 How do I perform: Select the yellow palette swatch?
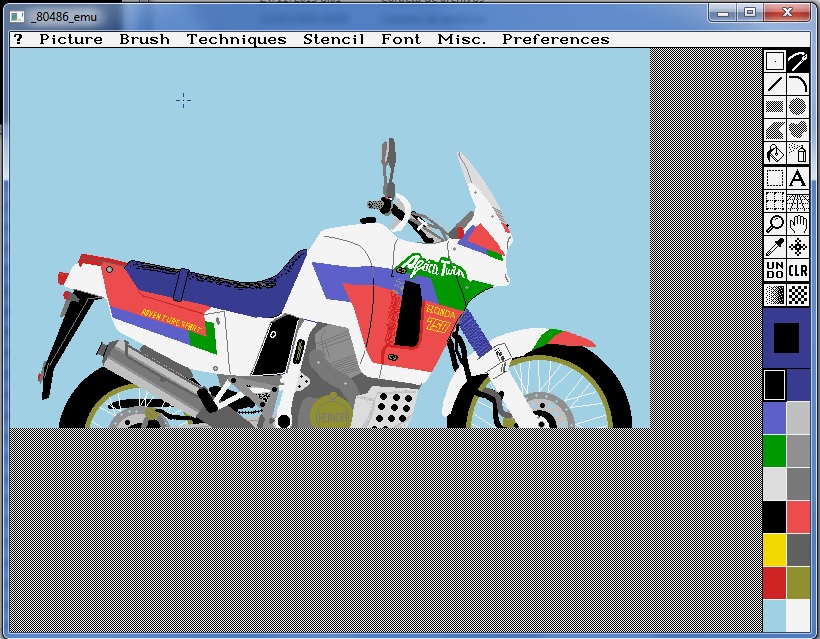pos(775,550)
